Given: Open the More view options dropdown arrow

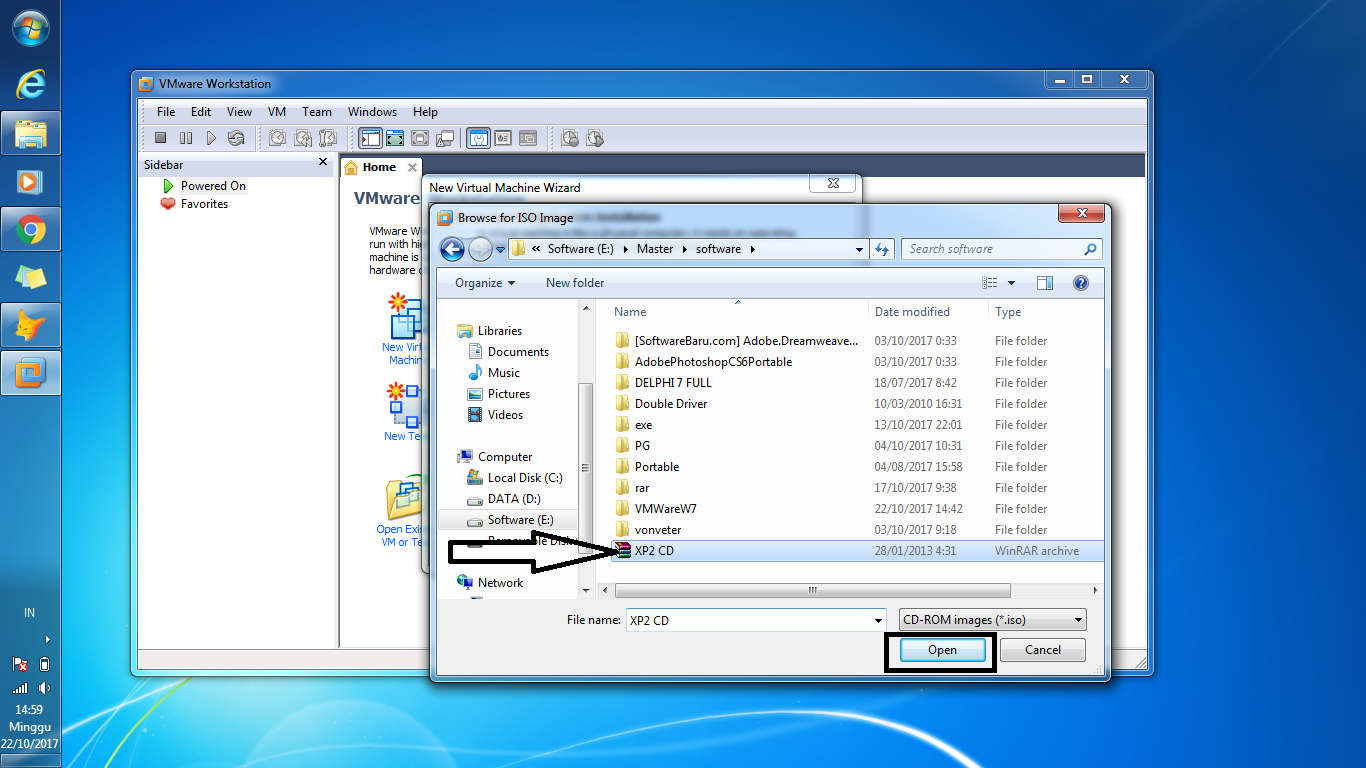Looking at the screenshot, I should 1011,283.
